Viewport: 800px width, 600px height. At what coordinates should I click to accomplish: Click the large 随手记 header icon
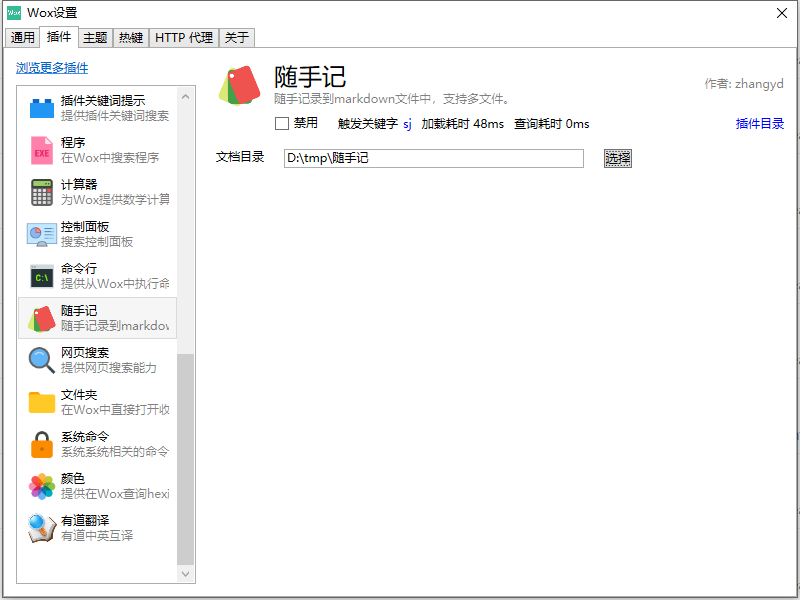click(239, 86)
